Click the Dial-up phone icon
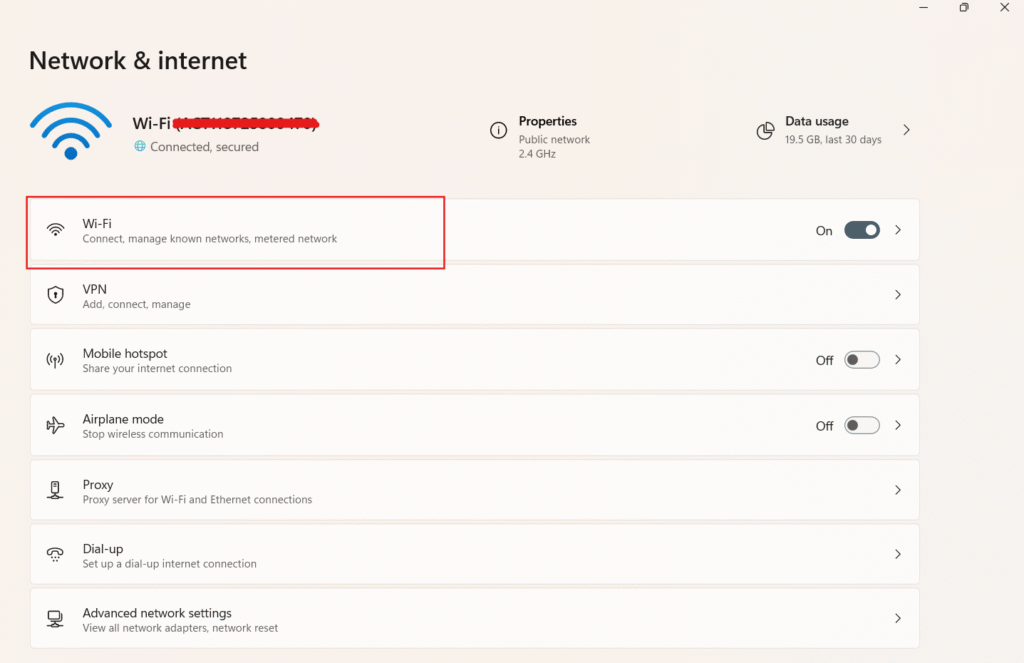The width and height of the screenshot is (1024, 663). tap(56, 554)
